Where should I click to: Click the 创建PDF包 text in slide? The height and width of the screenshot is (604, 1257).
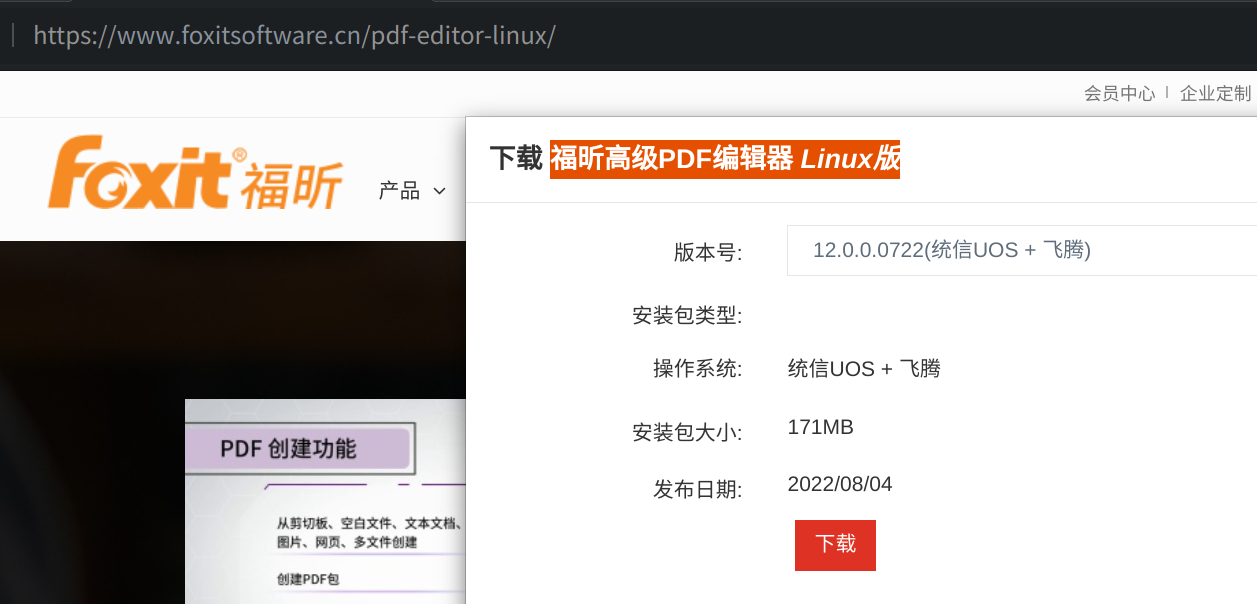pos(308,579)
